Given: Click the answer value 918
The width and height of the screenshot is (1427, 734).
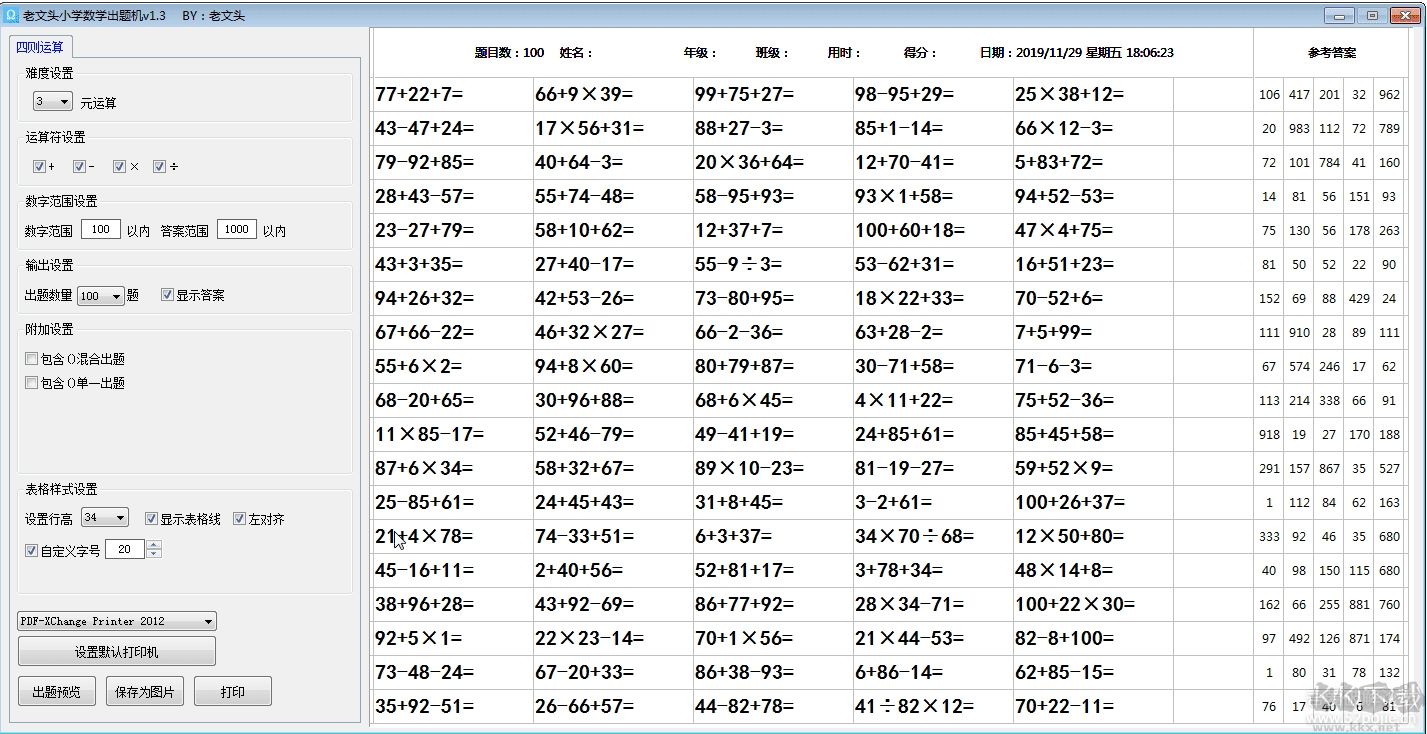Looking at the screenshot, I should point(1269,435).
